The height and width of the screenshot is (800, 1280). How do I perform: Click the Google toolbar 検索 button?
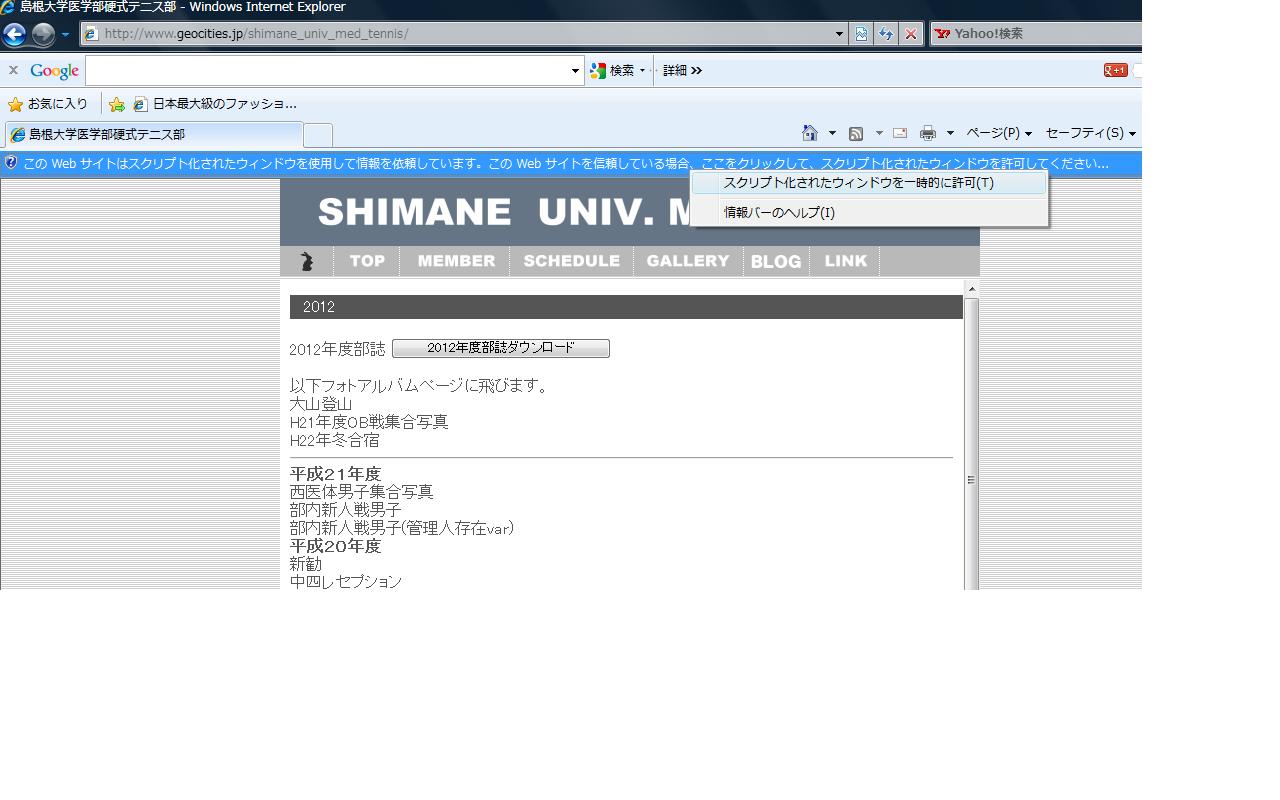(x=612, y=70)
